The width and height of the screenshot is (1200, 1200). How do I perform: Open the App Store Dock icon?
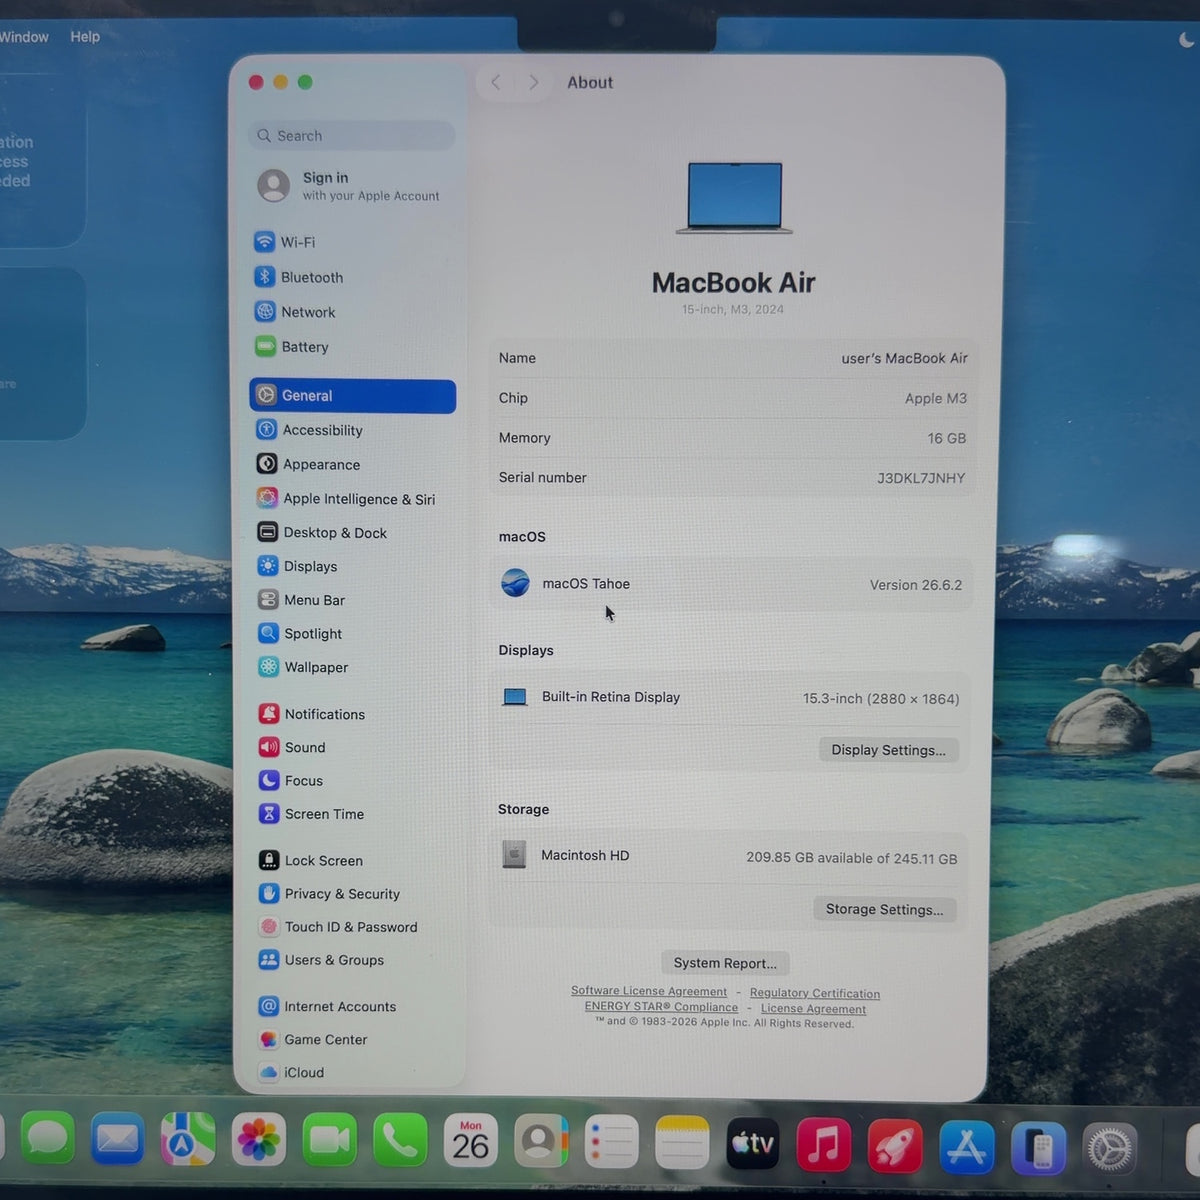point(967,1146)
